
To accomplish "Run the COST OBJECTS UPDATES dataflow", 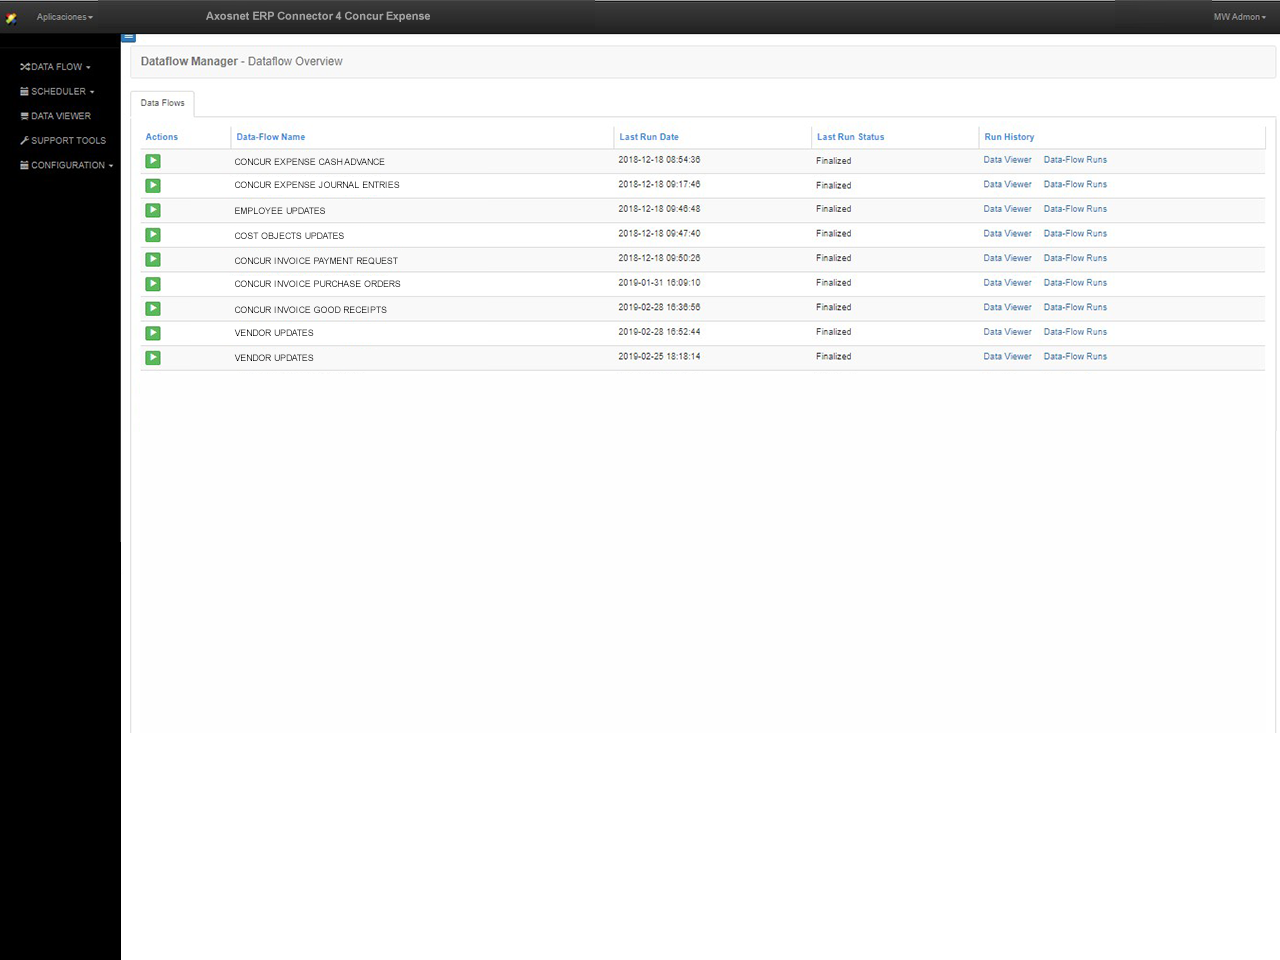I will pyautogui.click(x=152, y=234).
